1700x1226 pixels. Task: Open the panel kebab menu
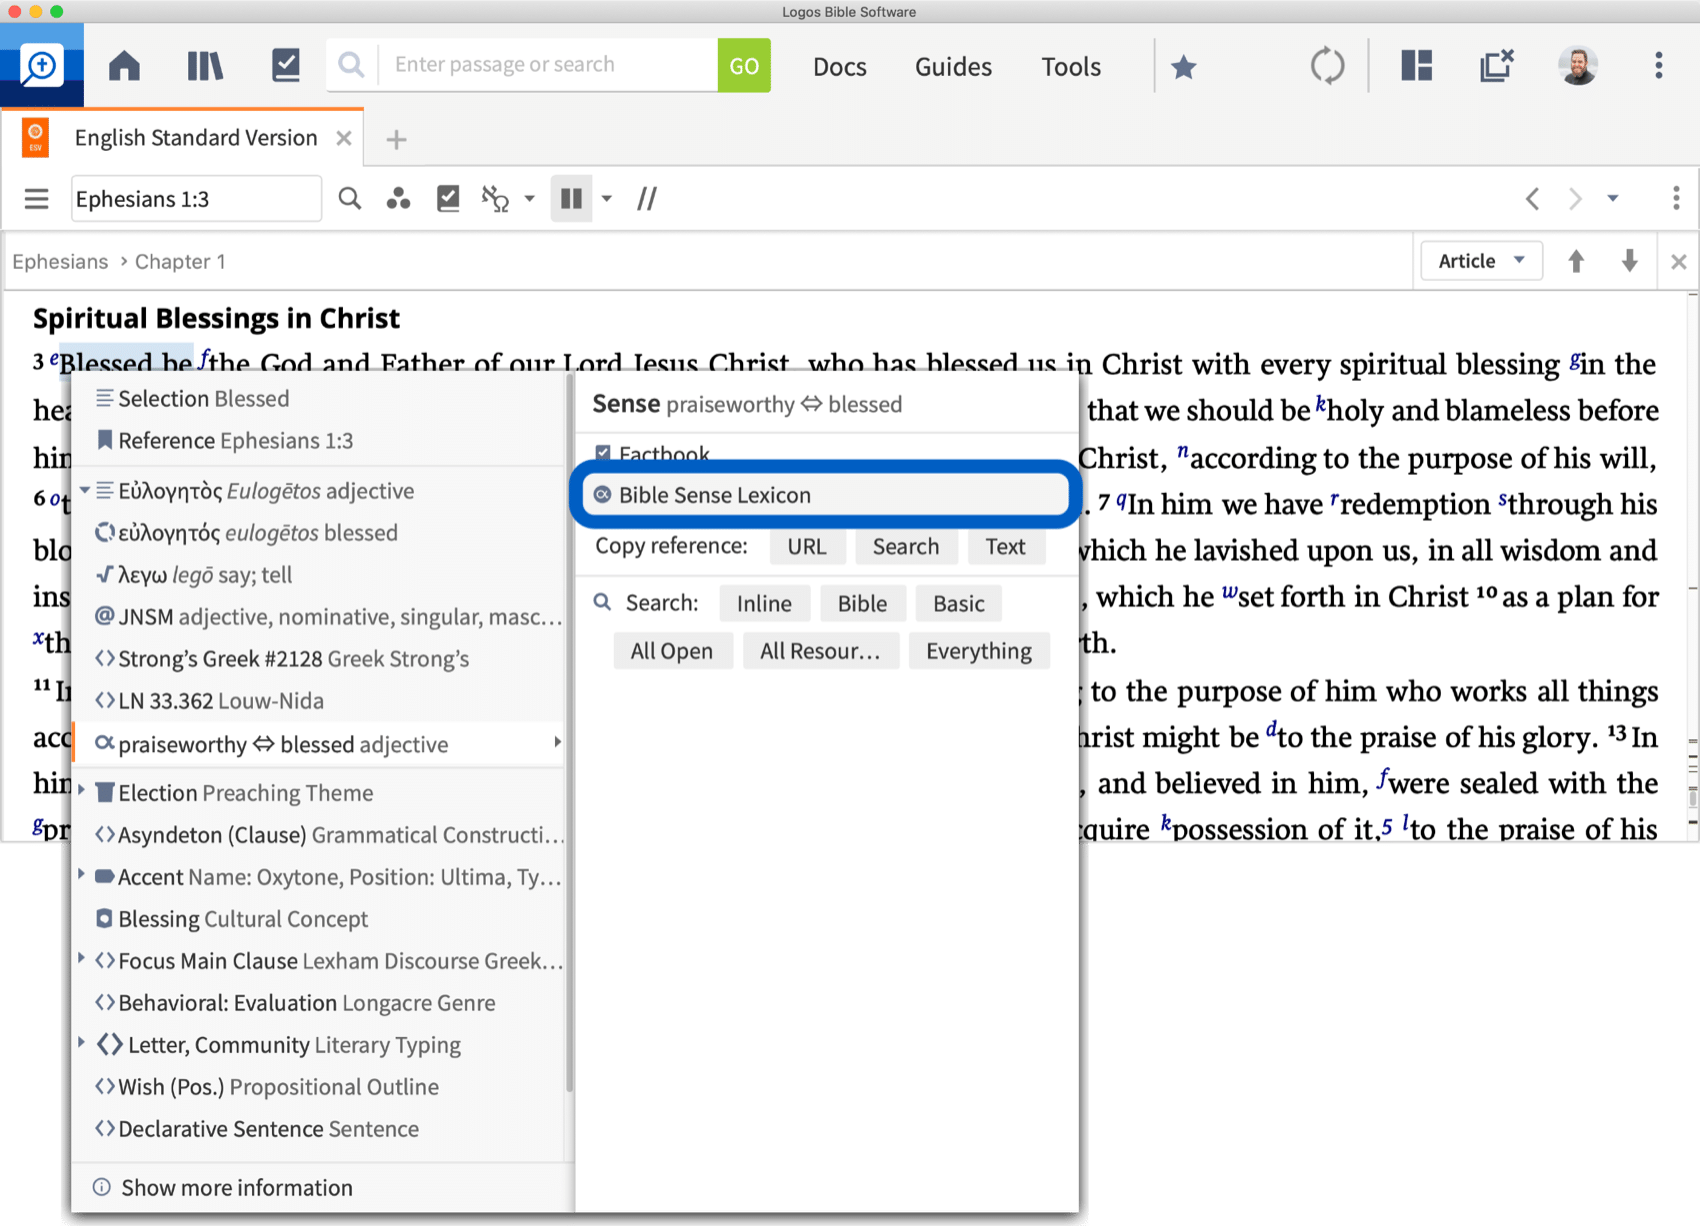[x=1677, y=199]
